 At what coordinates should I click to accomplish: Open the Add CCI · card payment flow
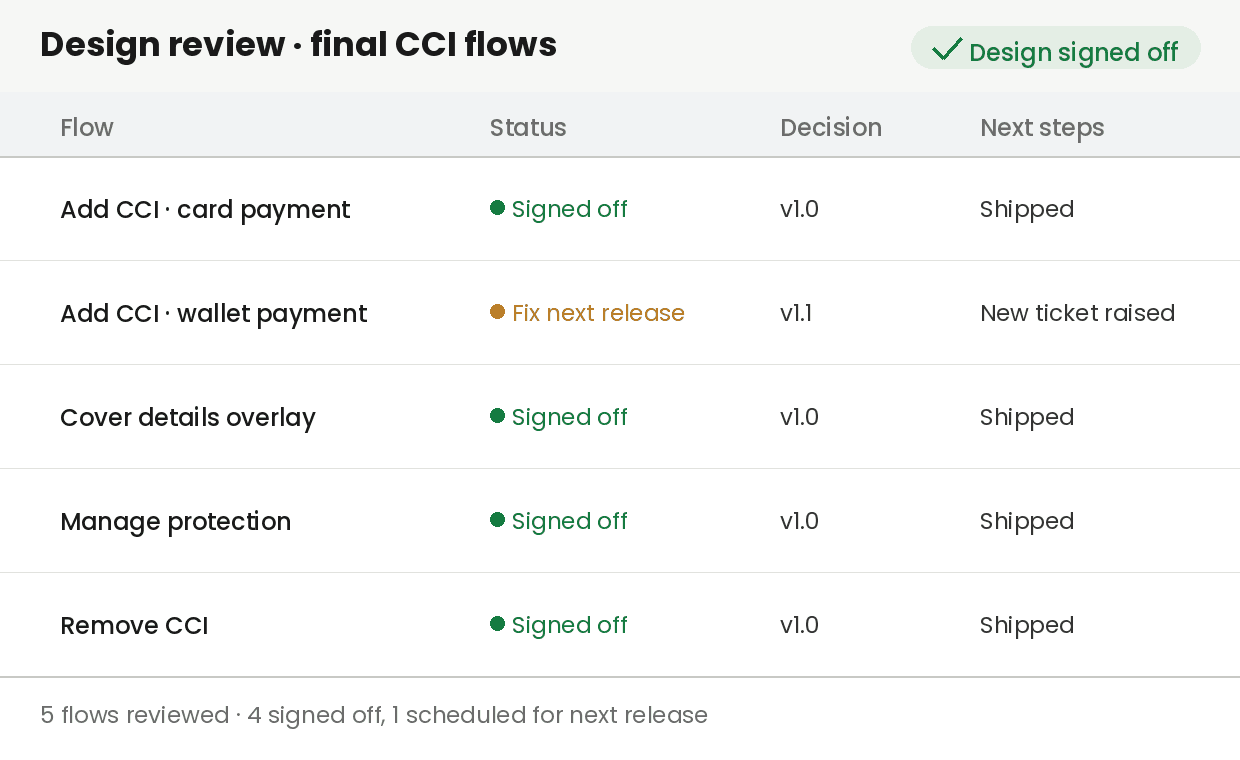[620, 209]
